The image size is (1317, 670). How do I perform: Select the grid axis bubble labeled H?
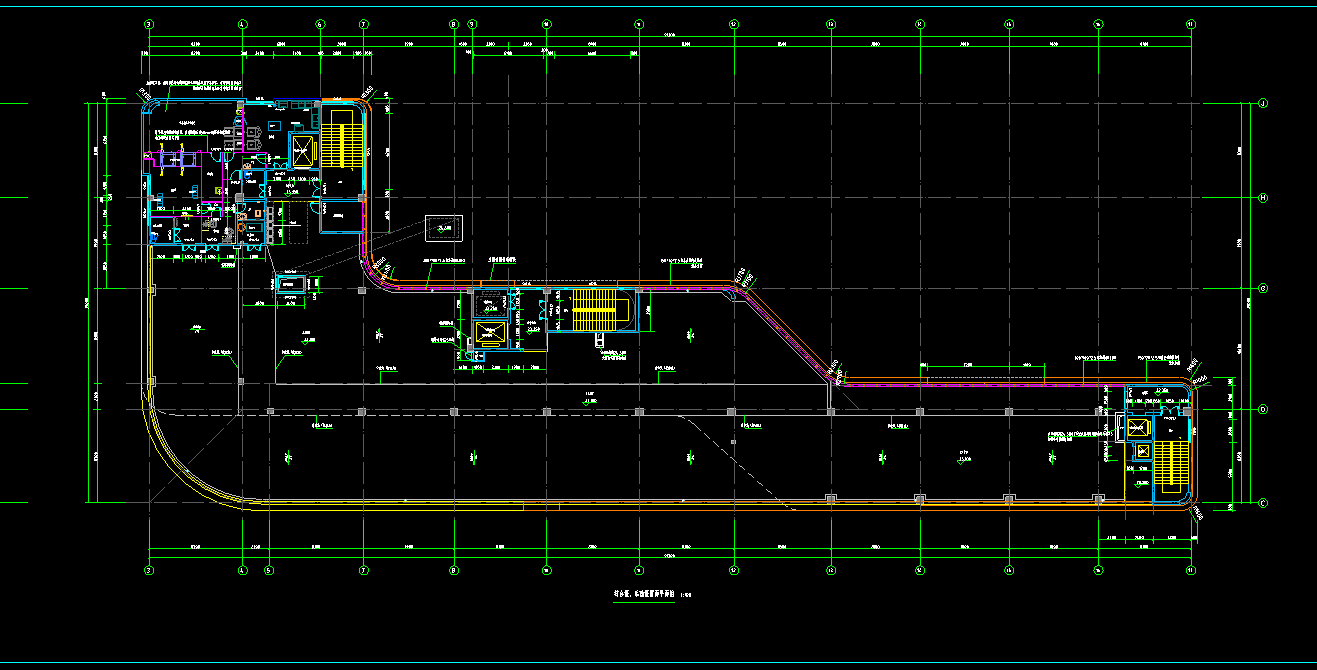click(1262, 198)
